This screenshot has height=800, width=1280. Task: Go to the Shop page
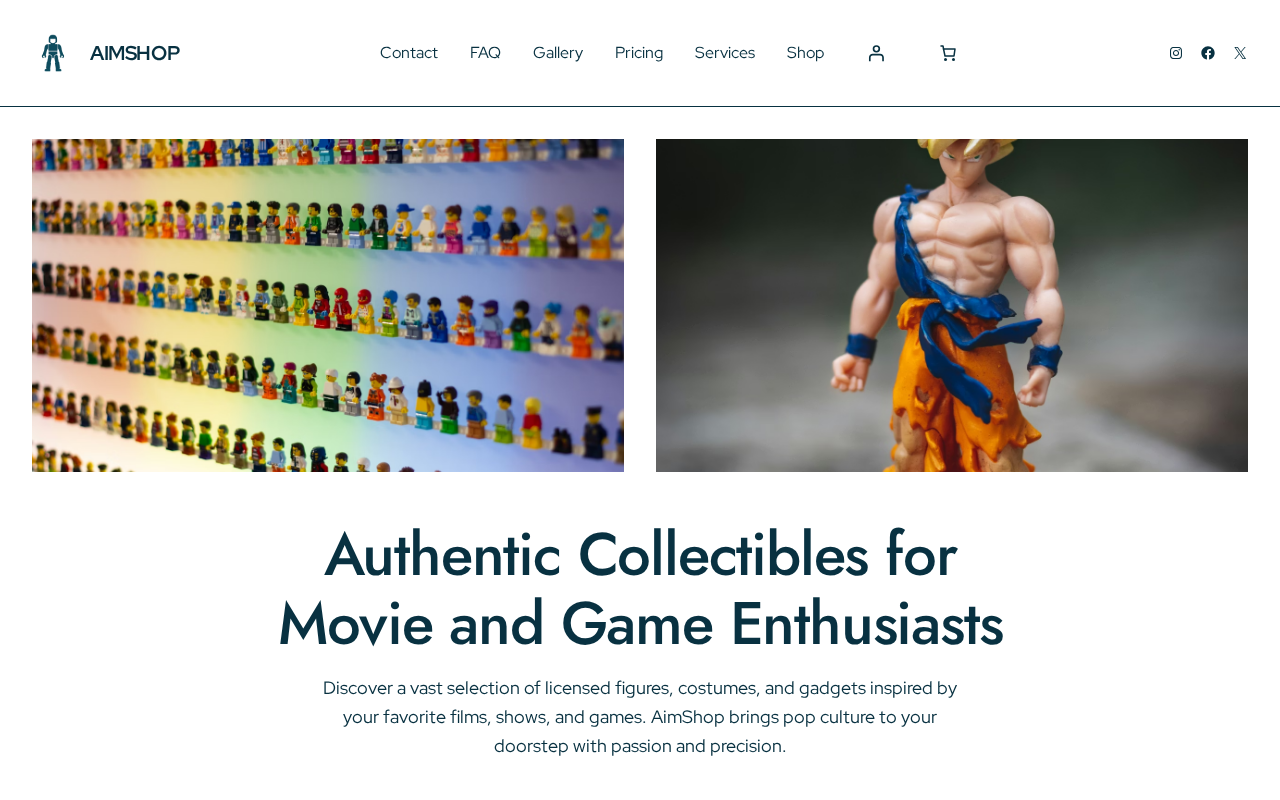(806, 53)
